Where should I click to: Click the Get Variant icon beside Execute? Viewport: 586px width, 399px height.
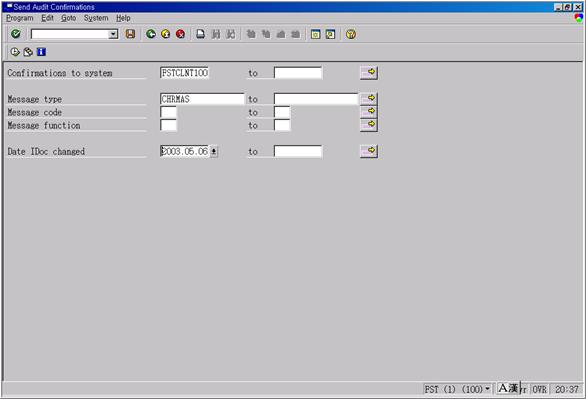tap(28, 52)
